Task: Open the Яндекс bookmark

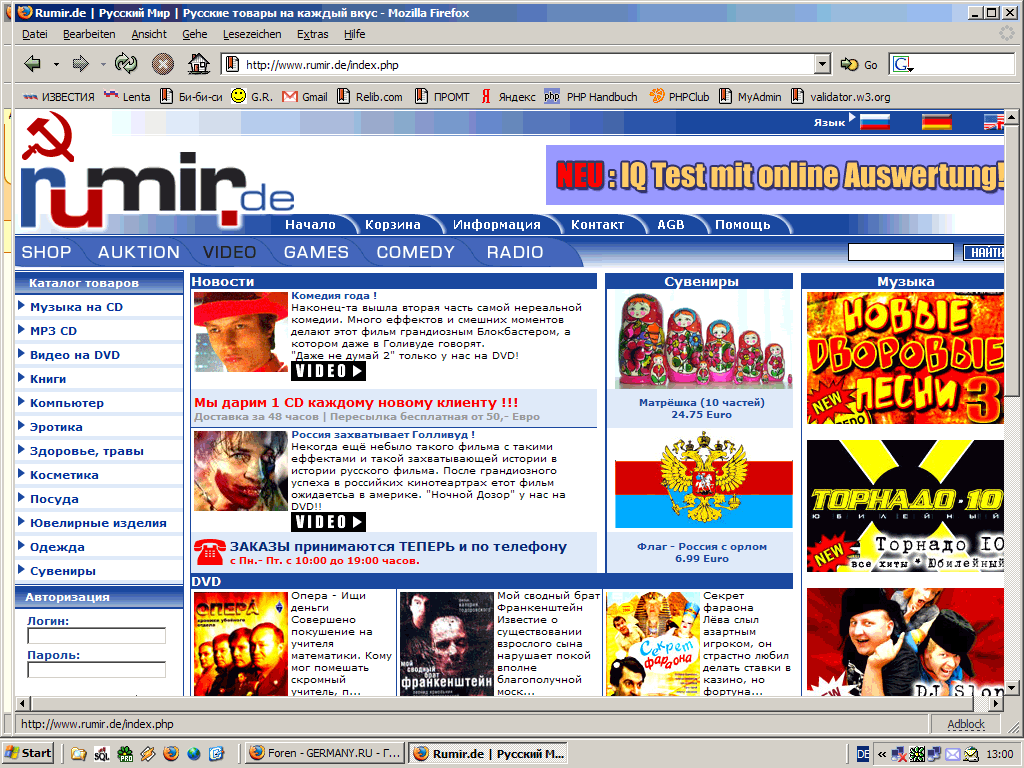Action: tap(508, 97)
